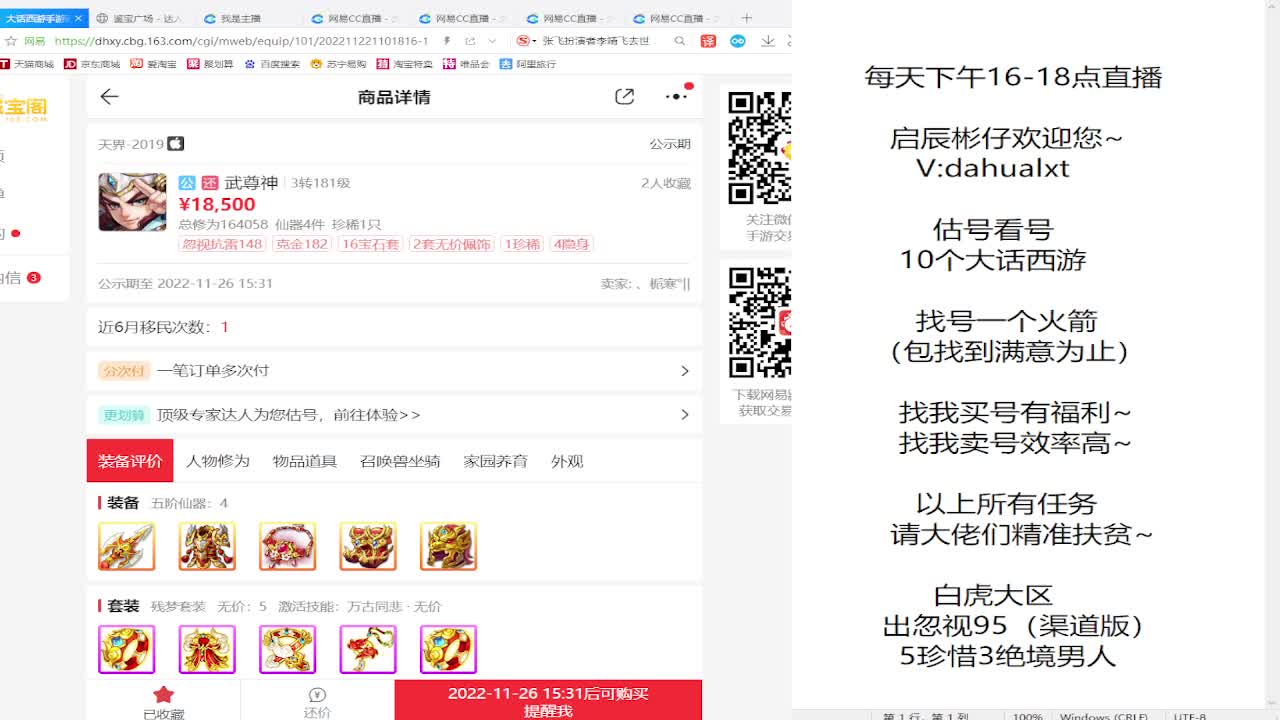Click the 1珍稀 tag
1280x720 pixels.
(x=522, y=244)
